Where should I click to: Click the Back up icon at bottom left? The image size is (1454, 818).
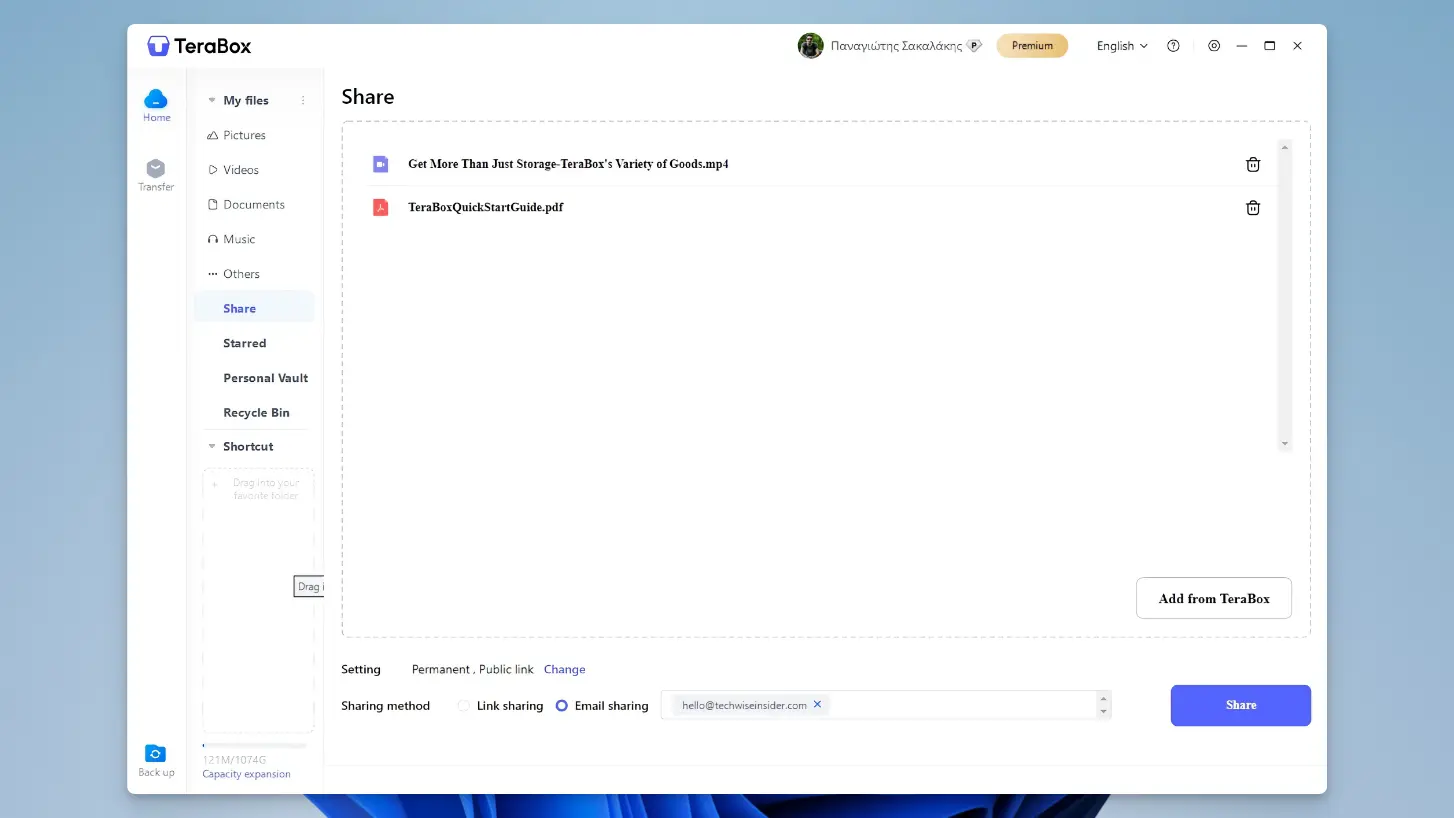point(156,753)
